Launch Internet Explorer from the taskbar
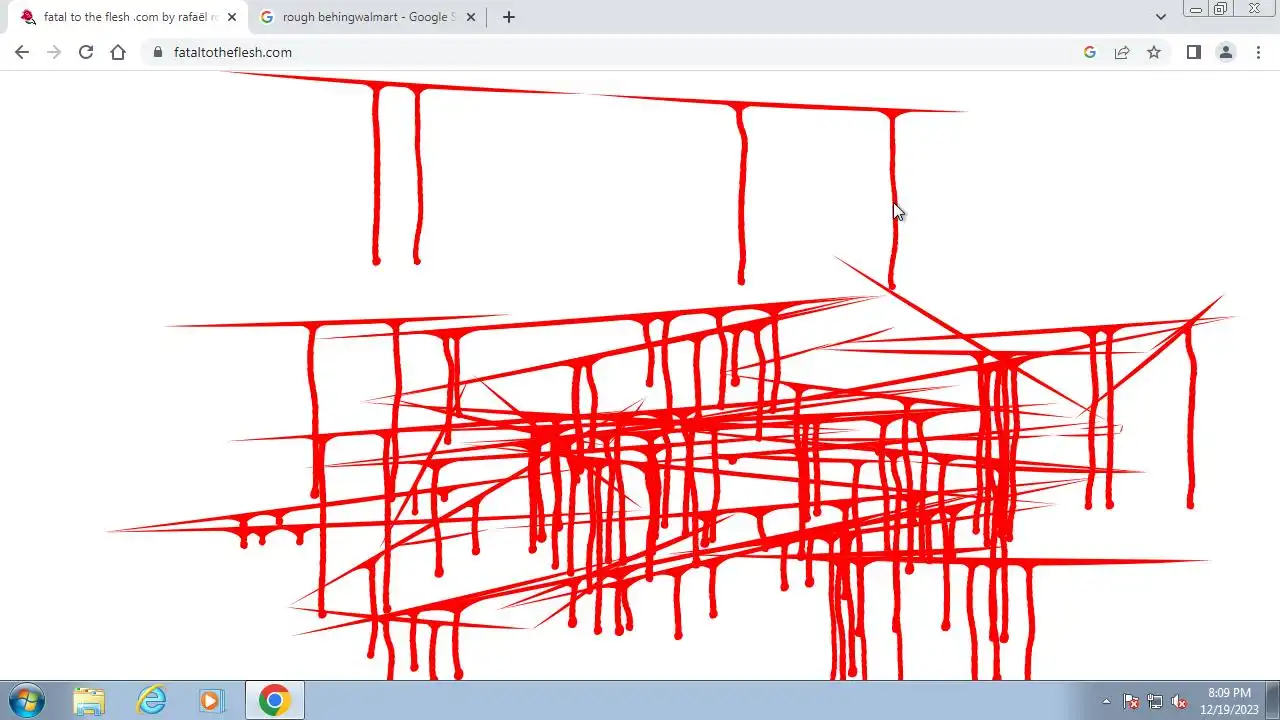Image resolution: width=1280 pixels, height=720 pixels. [x=151, y=700]
